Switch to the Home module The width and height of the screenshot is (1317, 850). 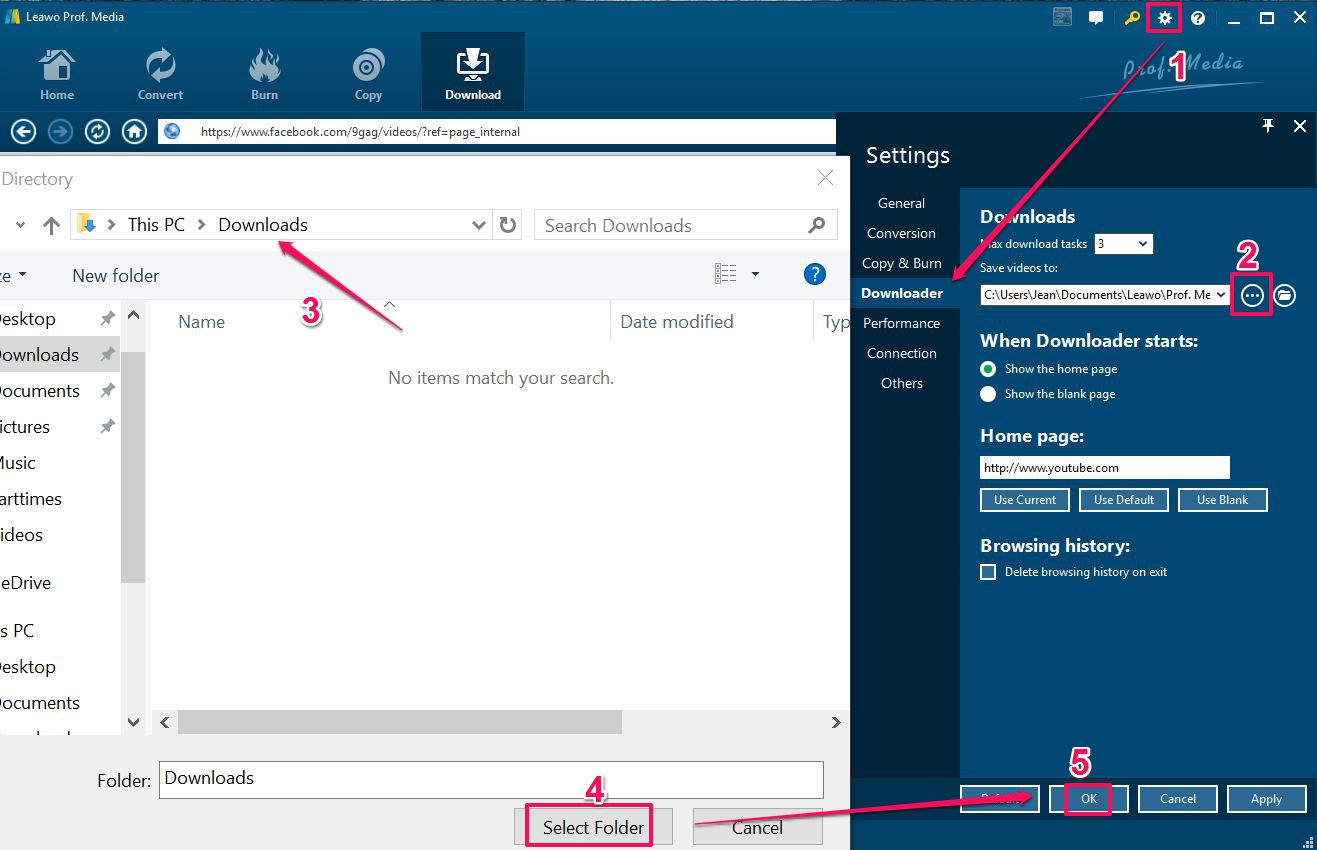[x=57, y=74]
